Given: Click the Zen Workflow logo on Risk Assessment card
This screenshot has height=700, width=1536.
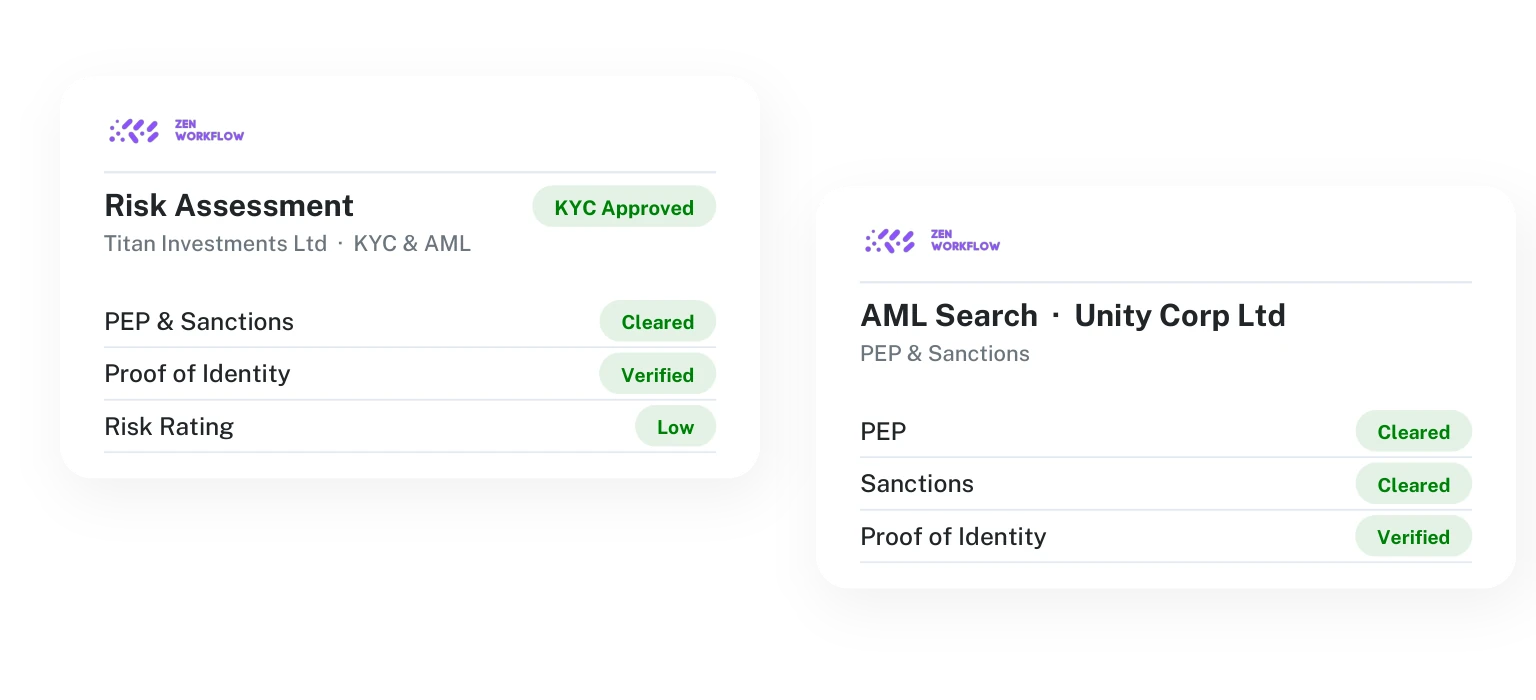Looking at the screenshot, I should click(176, 130).
